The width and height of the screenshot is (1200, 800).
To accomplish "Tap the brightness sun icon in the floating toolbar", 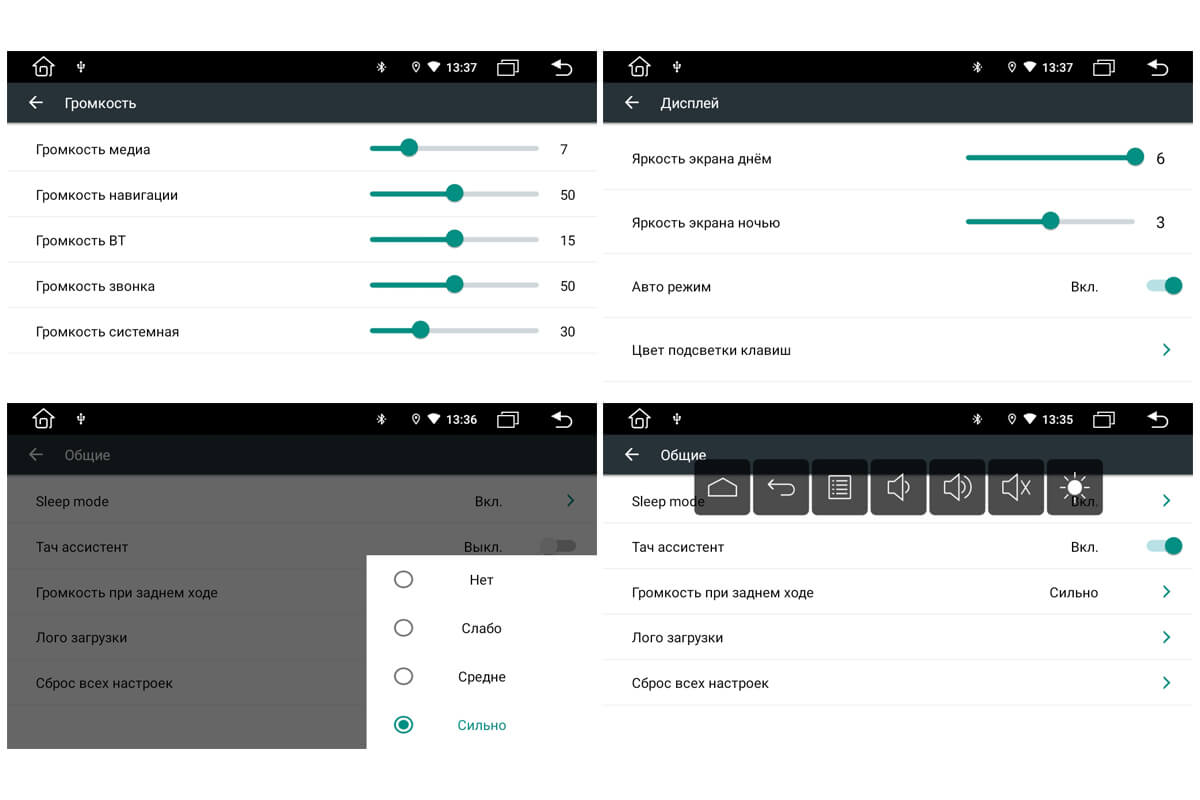I will coord(1074,487).
